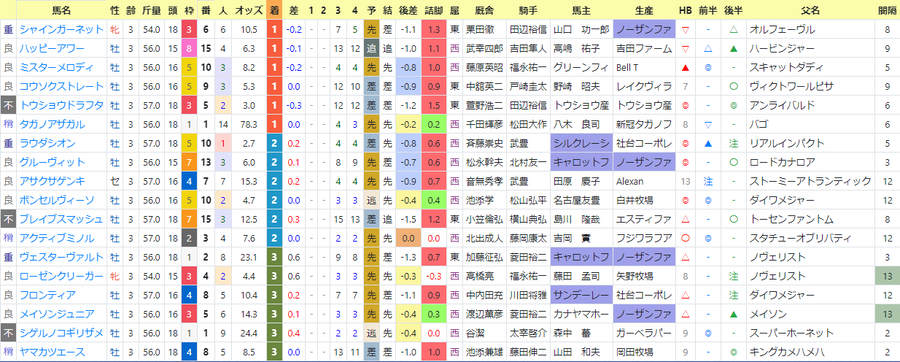Open ボンセルヴィーソ horse details

pos(57,200)
